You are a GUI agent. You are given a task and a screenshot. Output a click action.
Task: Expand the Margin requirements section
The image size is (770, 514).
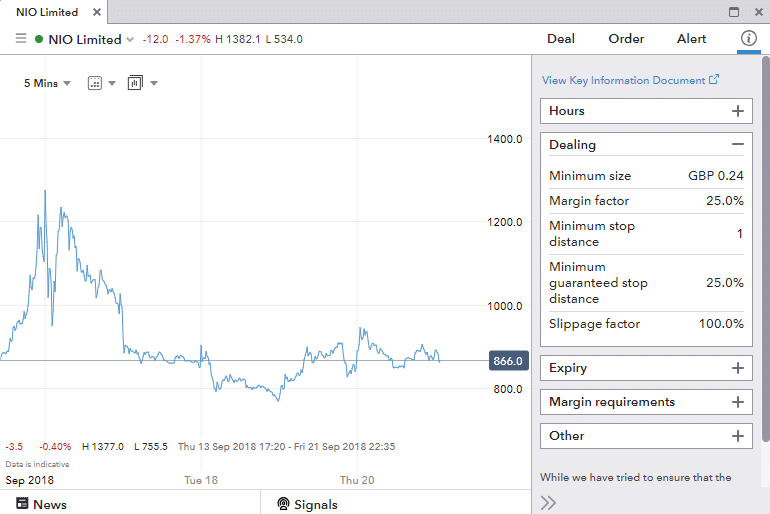tap(738, 402)
